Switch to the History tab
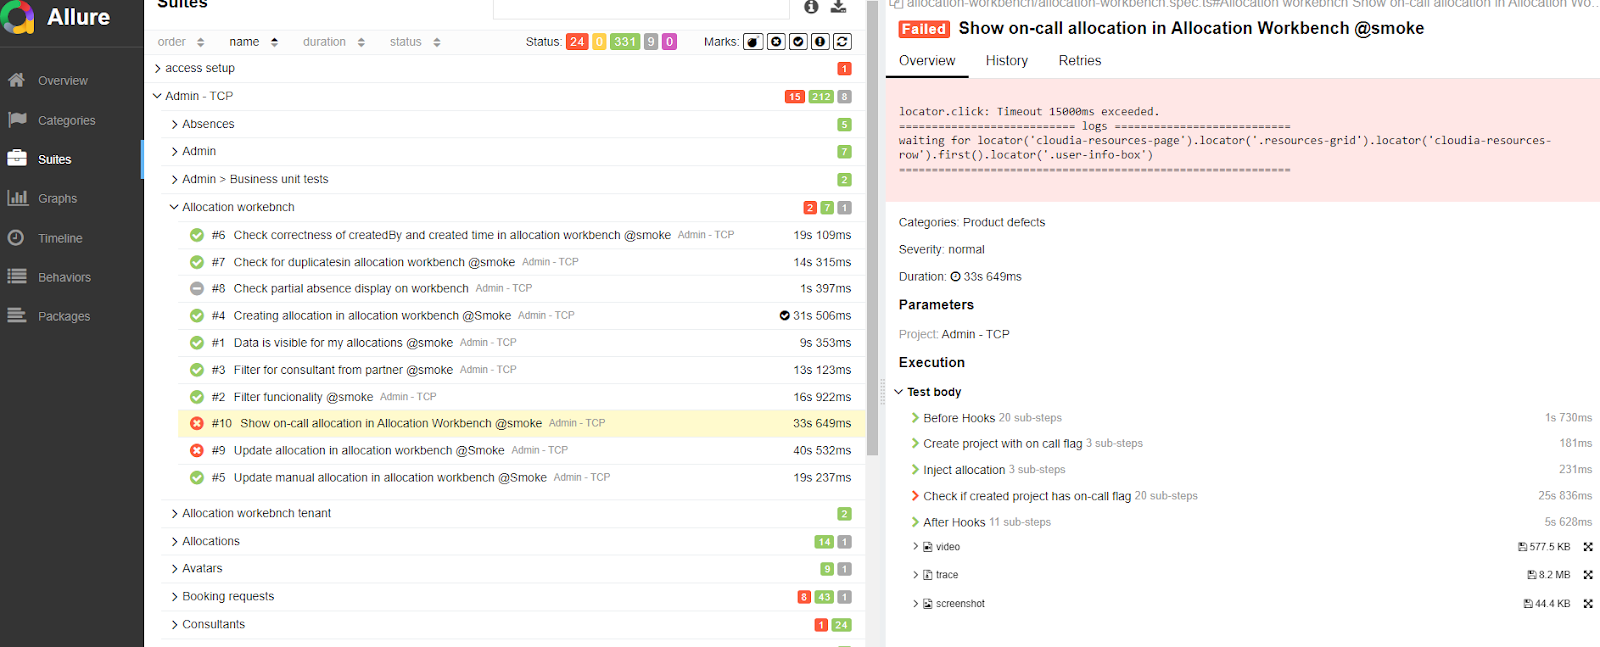Viewport: 1600px width, 647px height. [1006, 61]
